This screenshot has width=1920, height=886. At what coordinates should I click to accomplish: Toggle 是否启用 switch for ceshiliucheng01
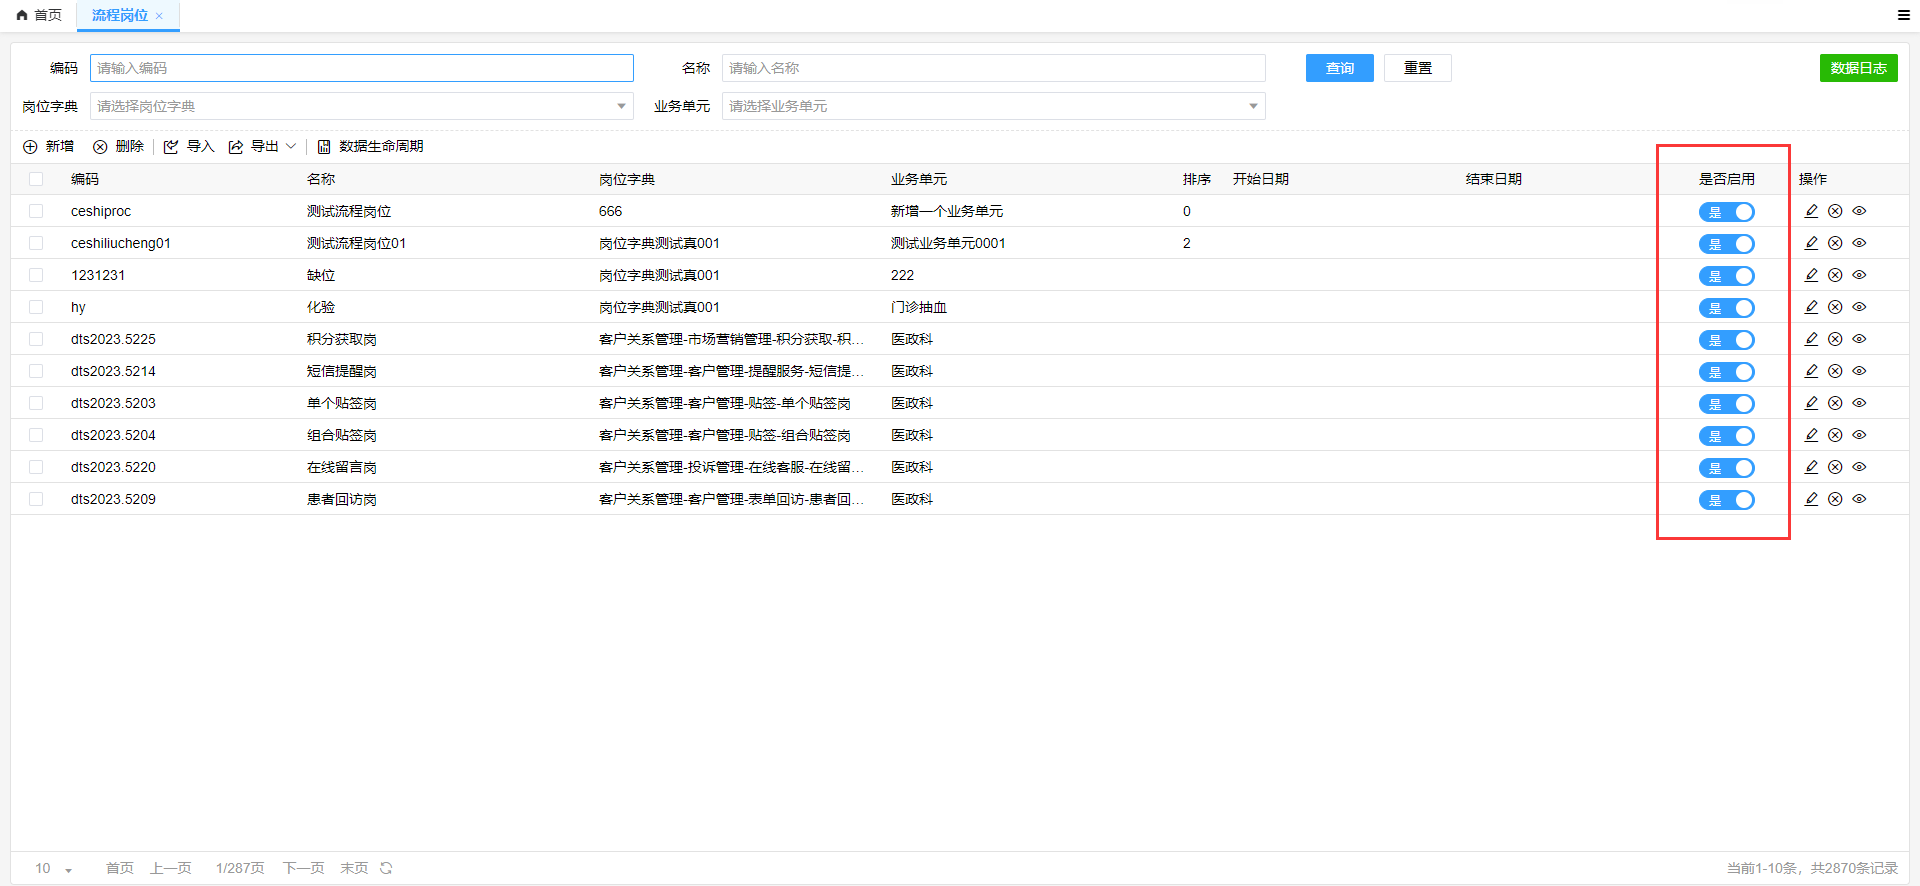pos(1726,244)
